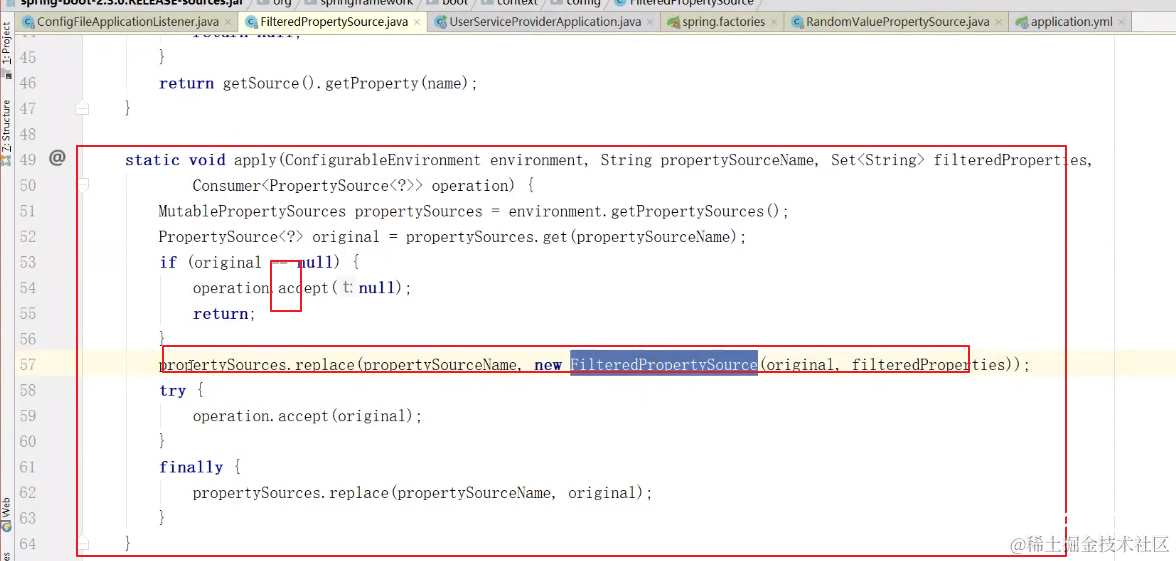Collapse the method fold marker at line 50
1176x561 pixels.
(x=82, y=185)
